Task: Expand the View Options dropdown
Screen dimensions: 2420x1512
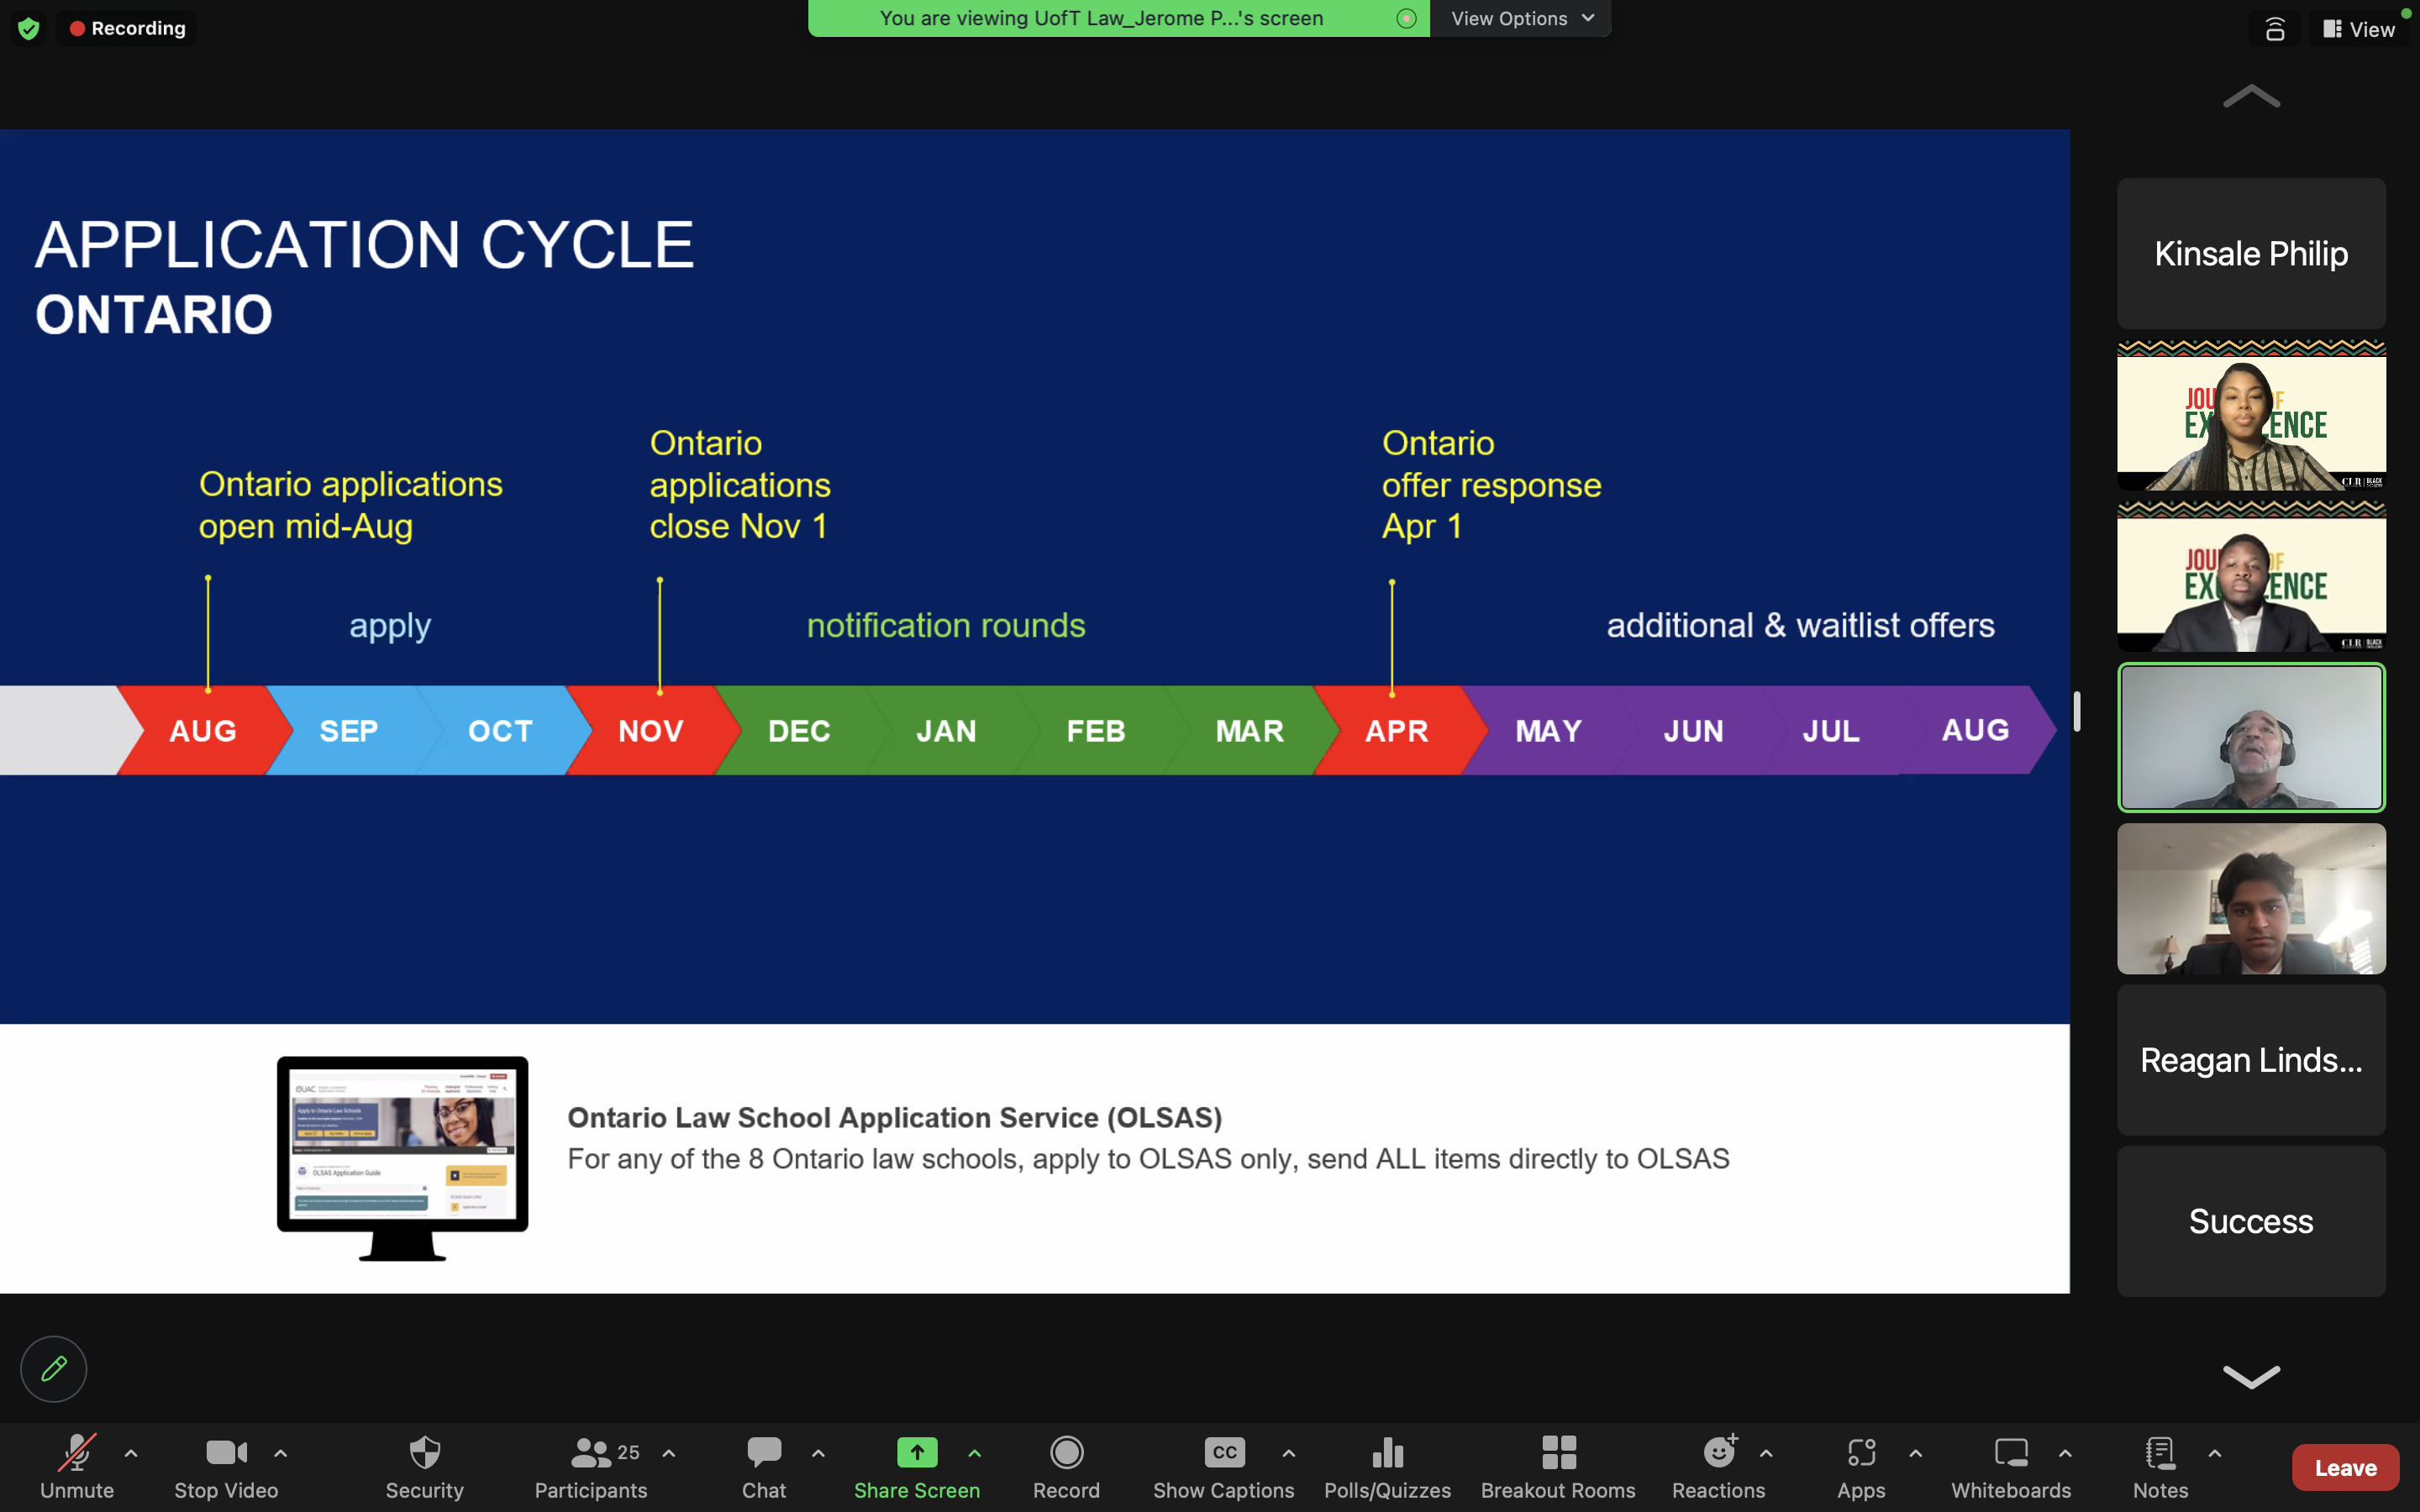Action: click(1521, 18)
